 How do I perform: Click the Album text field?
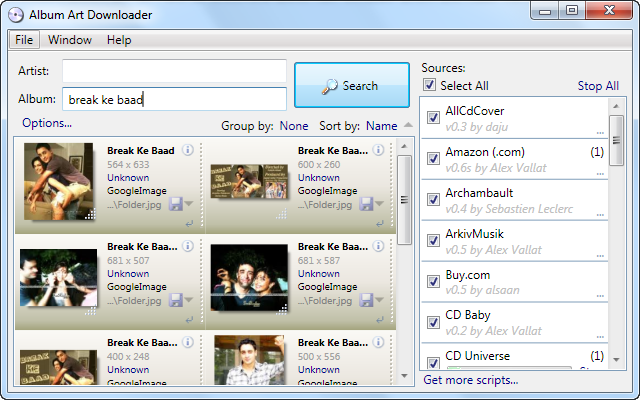click(x=174, y=99)
